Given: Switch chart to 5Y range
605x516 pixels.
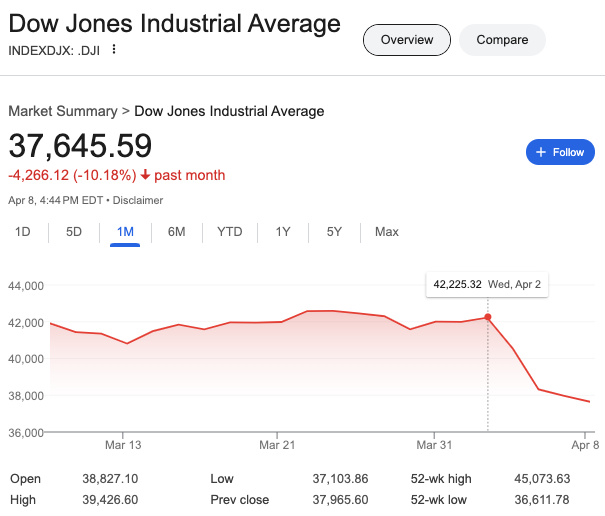Looking at the screenshot, I should tap(334, 232).
